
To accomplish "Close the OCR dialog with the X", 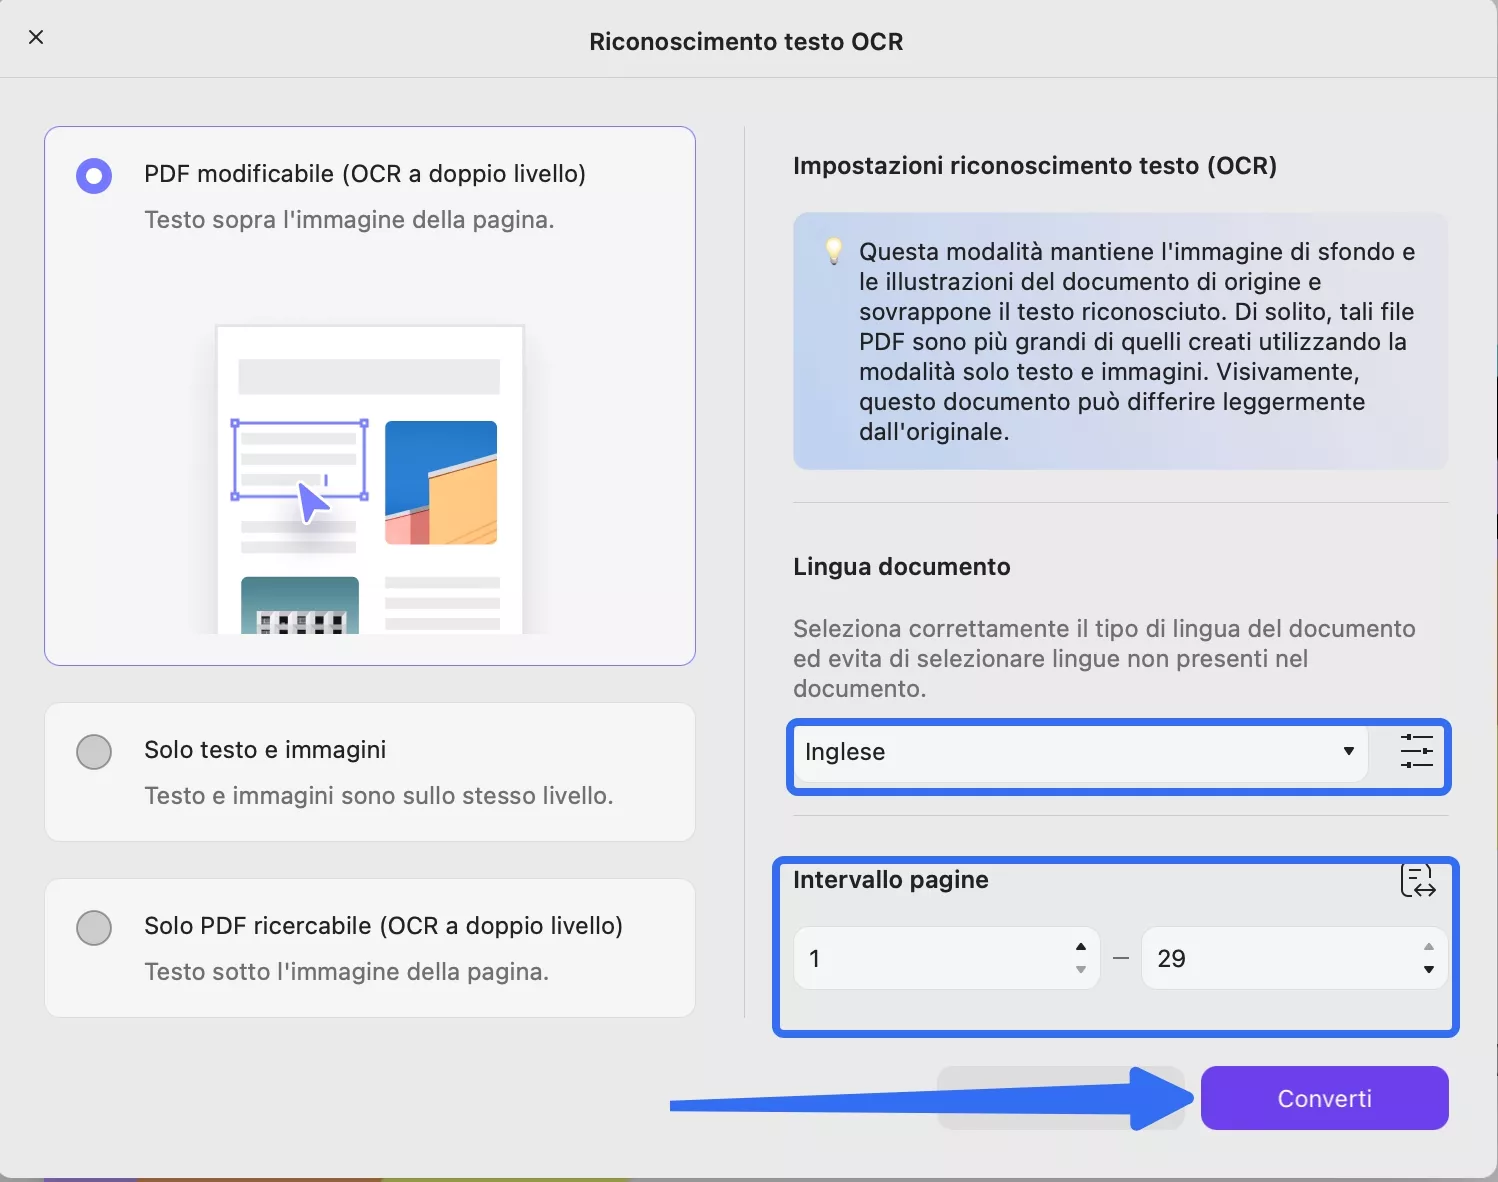I will coord(36,37).
